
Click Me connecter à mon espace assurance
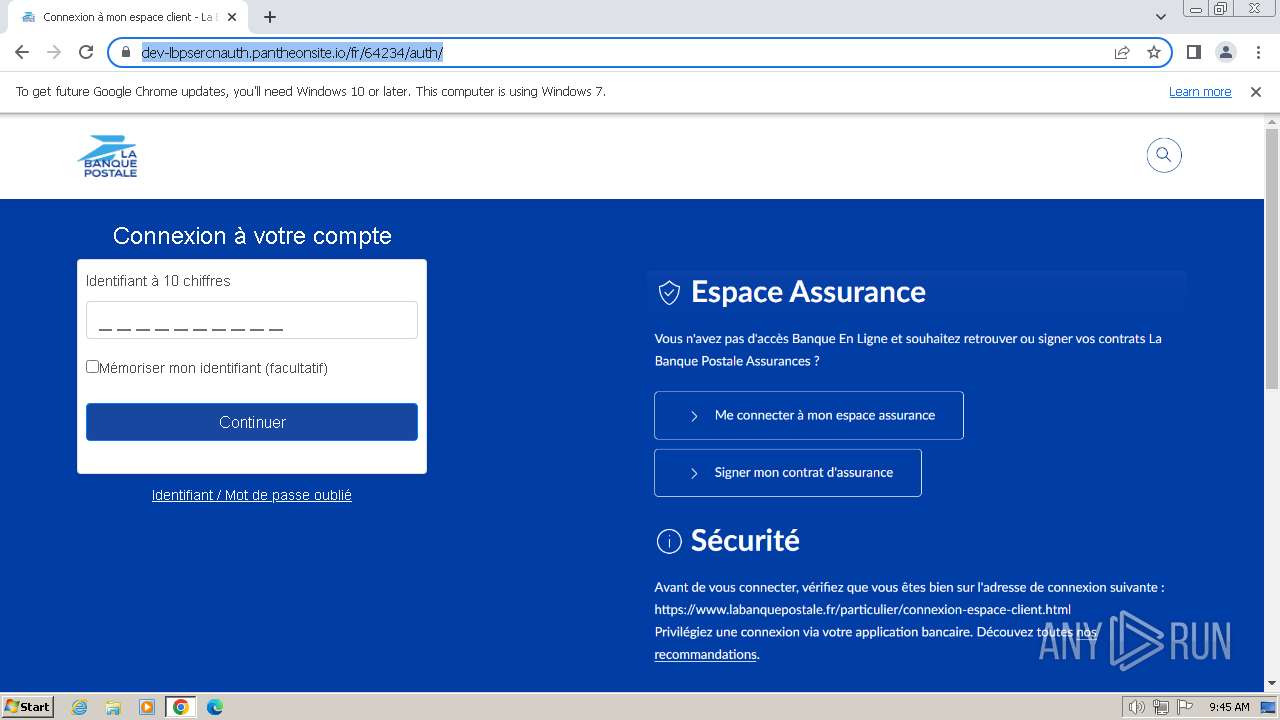point(809,415)
